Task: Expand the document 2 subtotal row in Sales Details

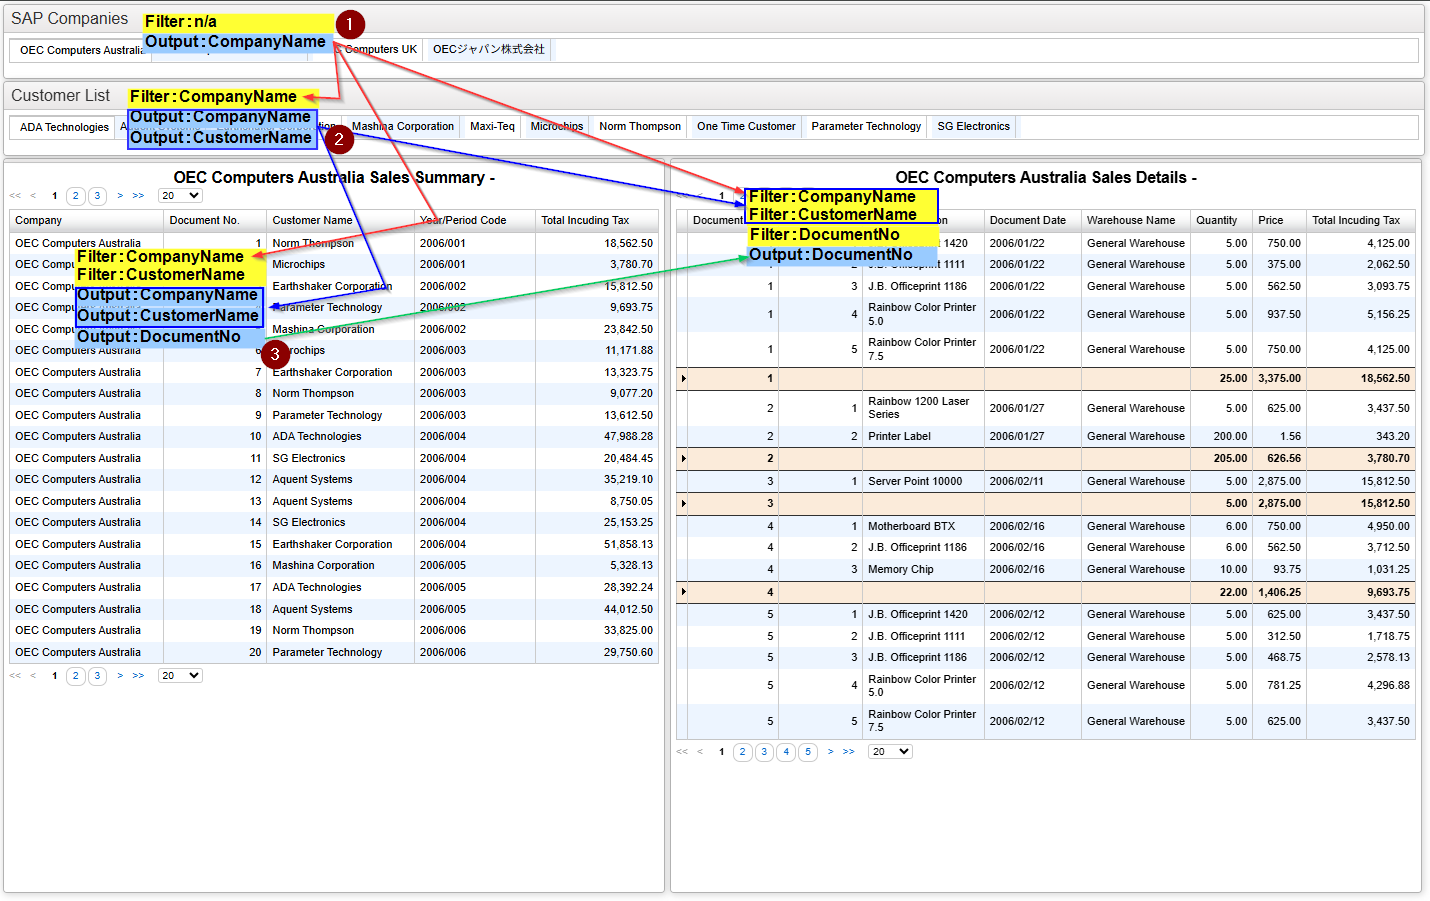Action: (683, 459)
